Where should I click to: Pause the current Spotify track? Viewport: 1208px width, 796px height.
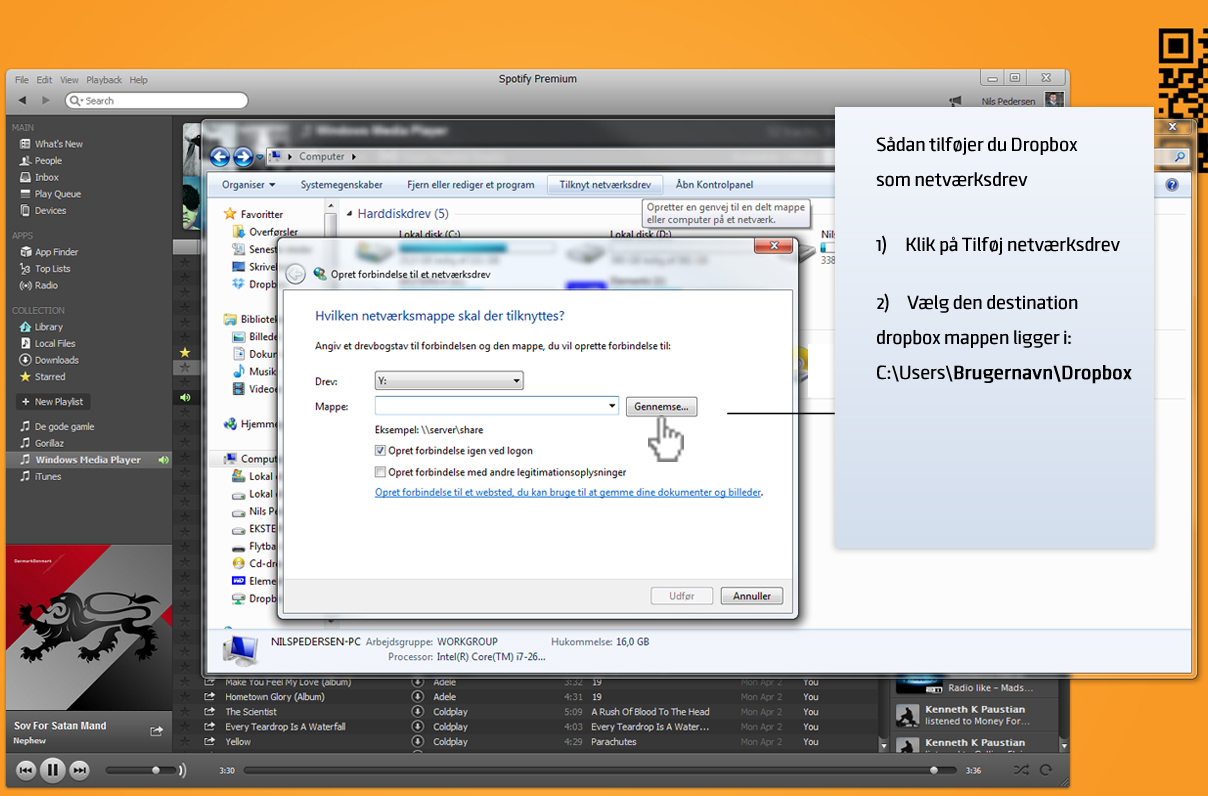(x=53, y=770)
